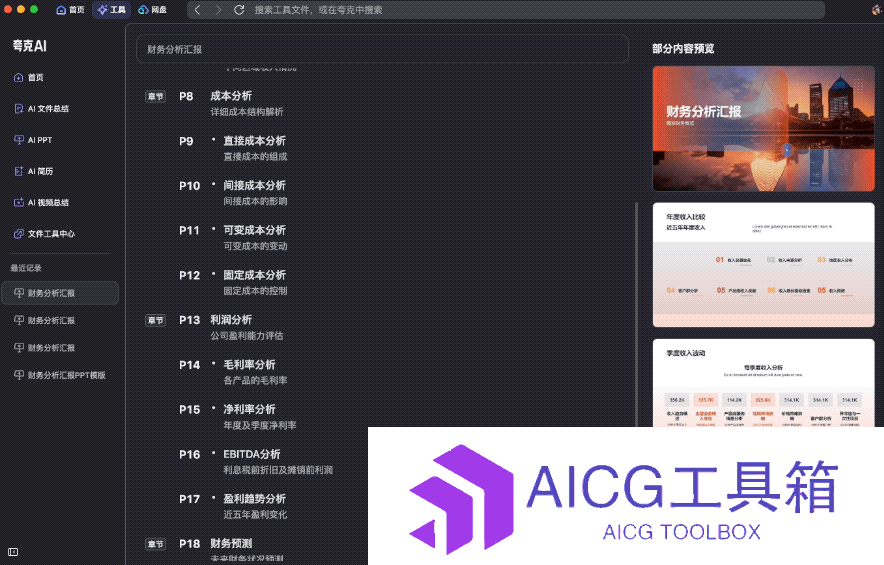Click the 文件工具中心 icon
Image resolution: width=884 pixels, height=565 pixels.
(x=19, y=233)
